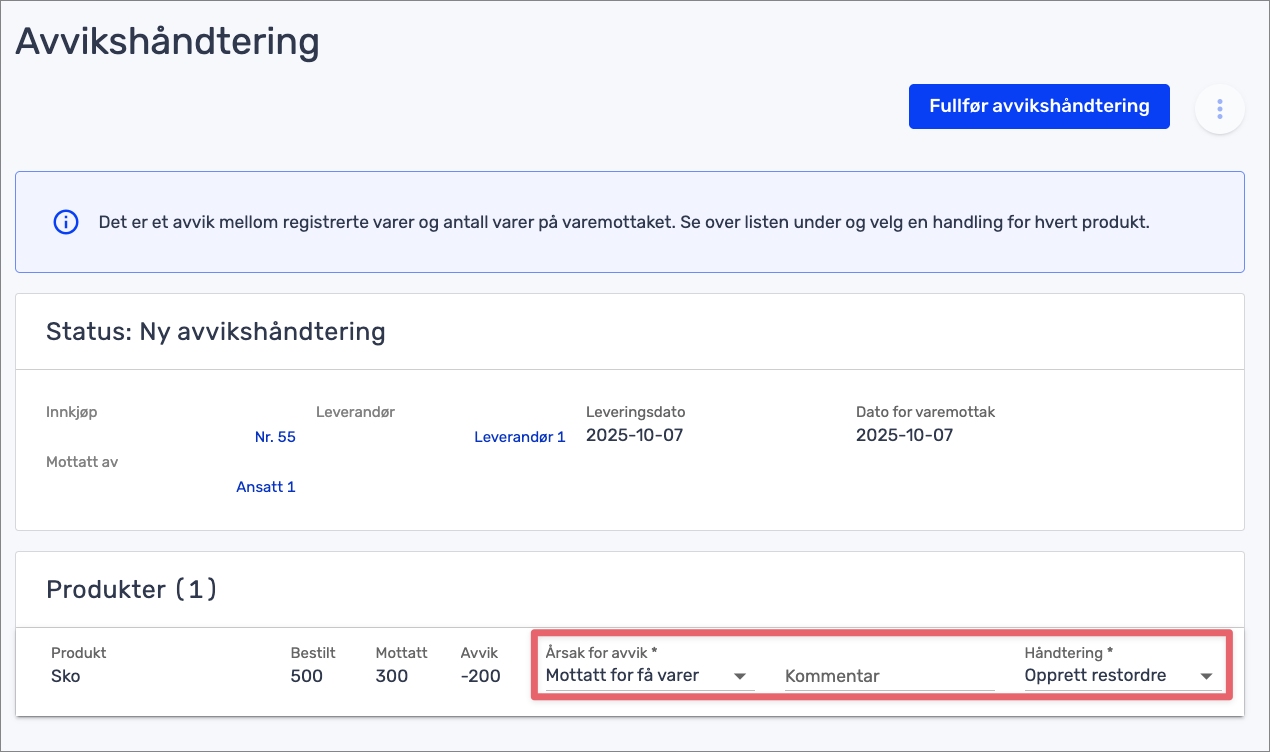
Task: Click the Mottatt quantity 300
Action: pyautogui.click(x=392, y=676)
